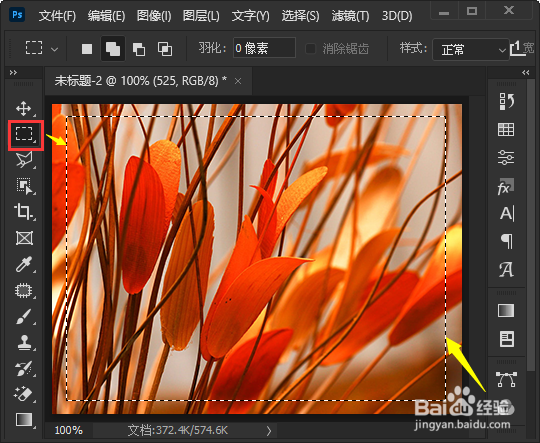Screen dimensions: 540x443
Task: Select the History Brush tool
Action: pos(24,368)
